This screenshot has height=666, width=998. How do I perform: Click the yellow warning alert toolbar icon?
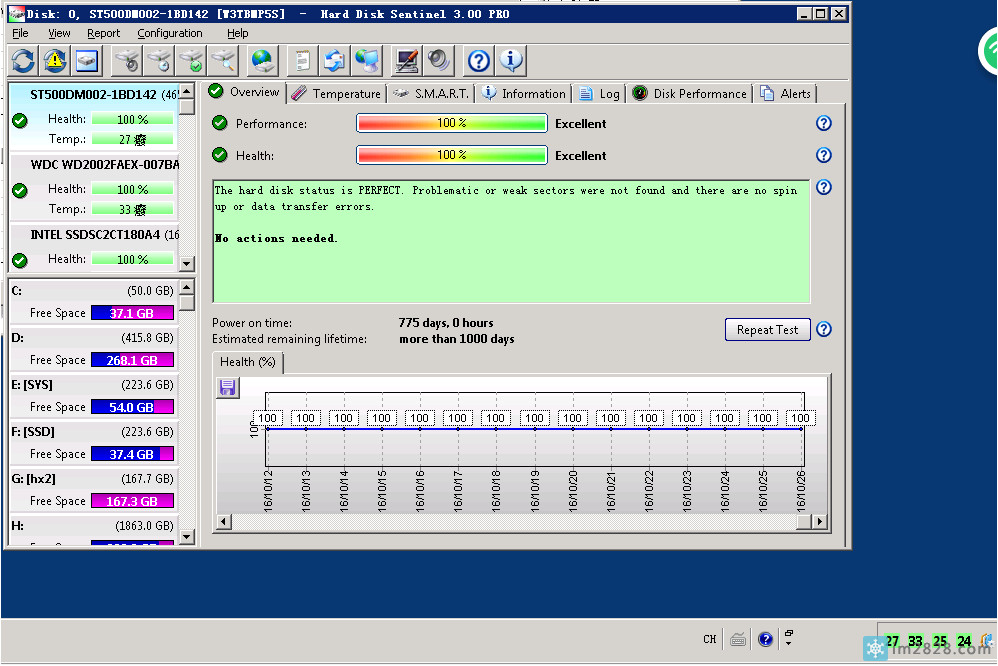[55, 61]
